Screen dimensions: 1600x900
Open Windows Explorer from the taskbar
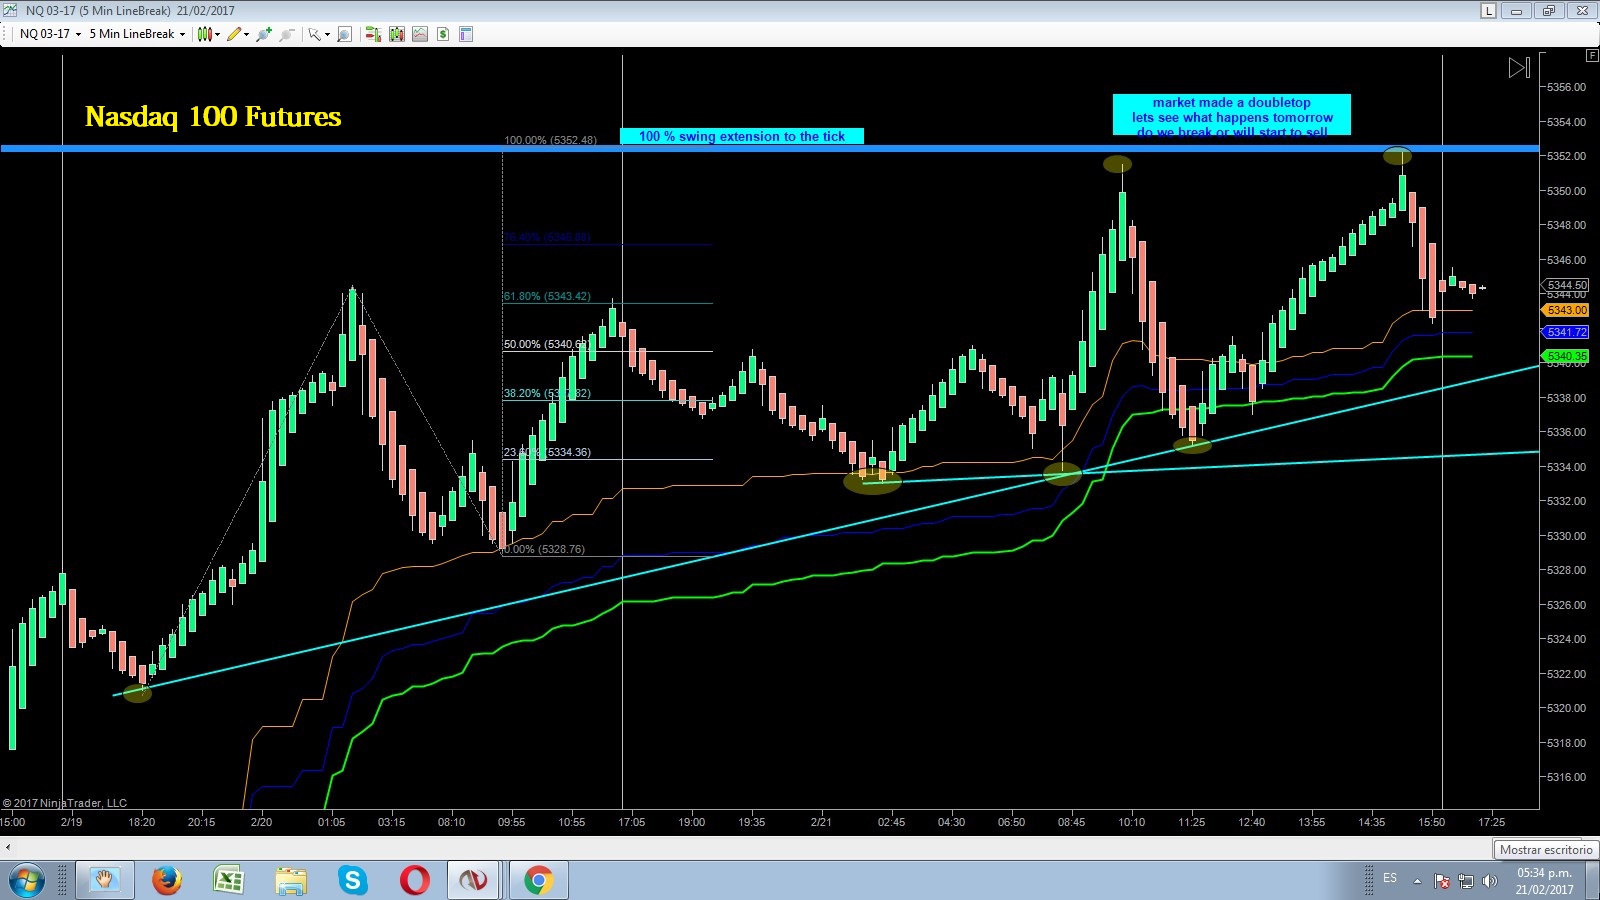pos(291,881)
